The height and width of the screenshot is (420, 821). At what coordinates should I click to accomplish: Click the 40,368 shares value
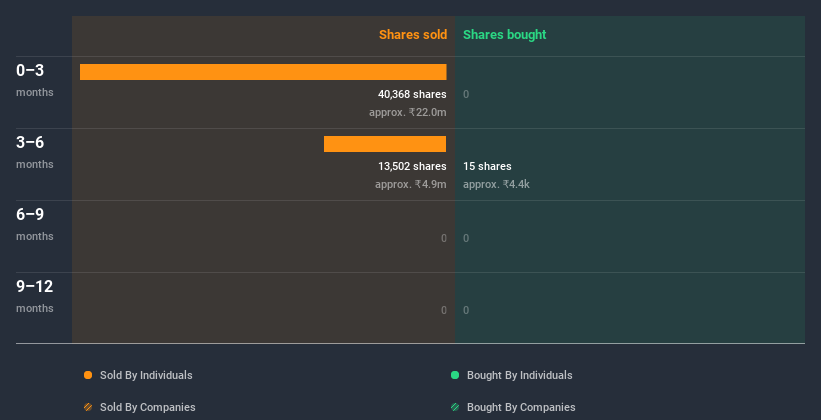[412, 94]
